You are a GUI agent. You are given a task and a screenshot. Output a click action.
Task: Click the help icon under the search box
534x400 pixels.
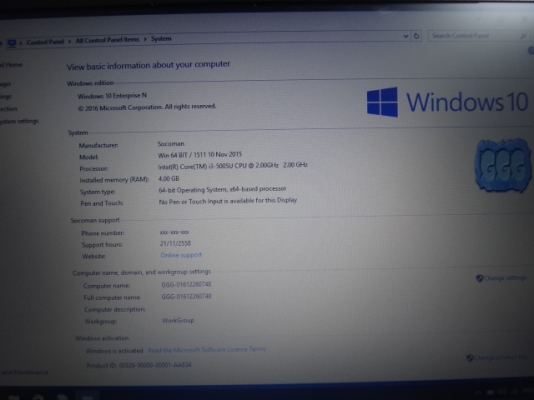click(531, 51)
